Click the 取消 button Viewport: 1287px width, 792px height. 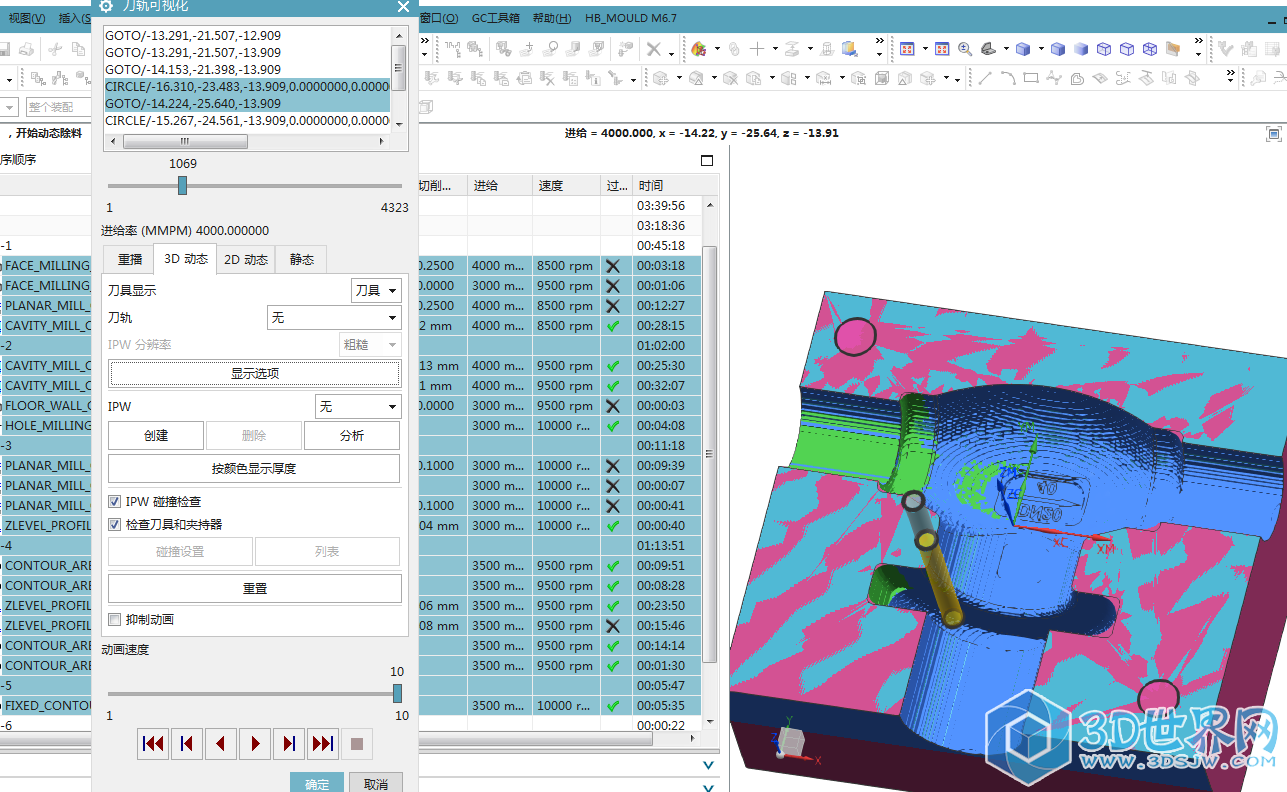tap(376, 783)
